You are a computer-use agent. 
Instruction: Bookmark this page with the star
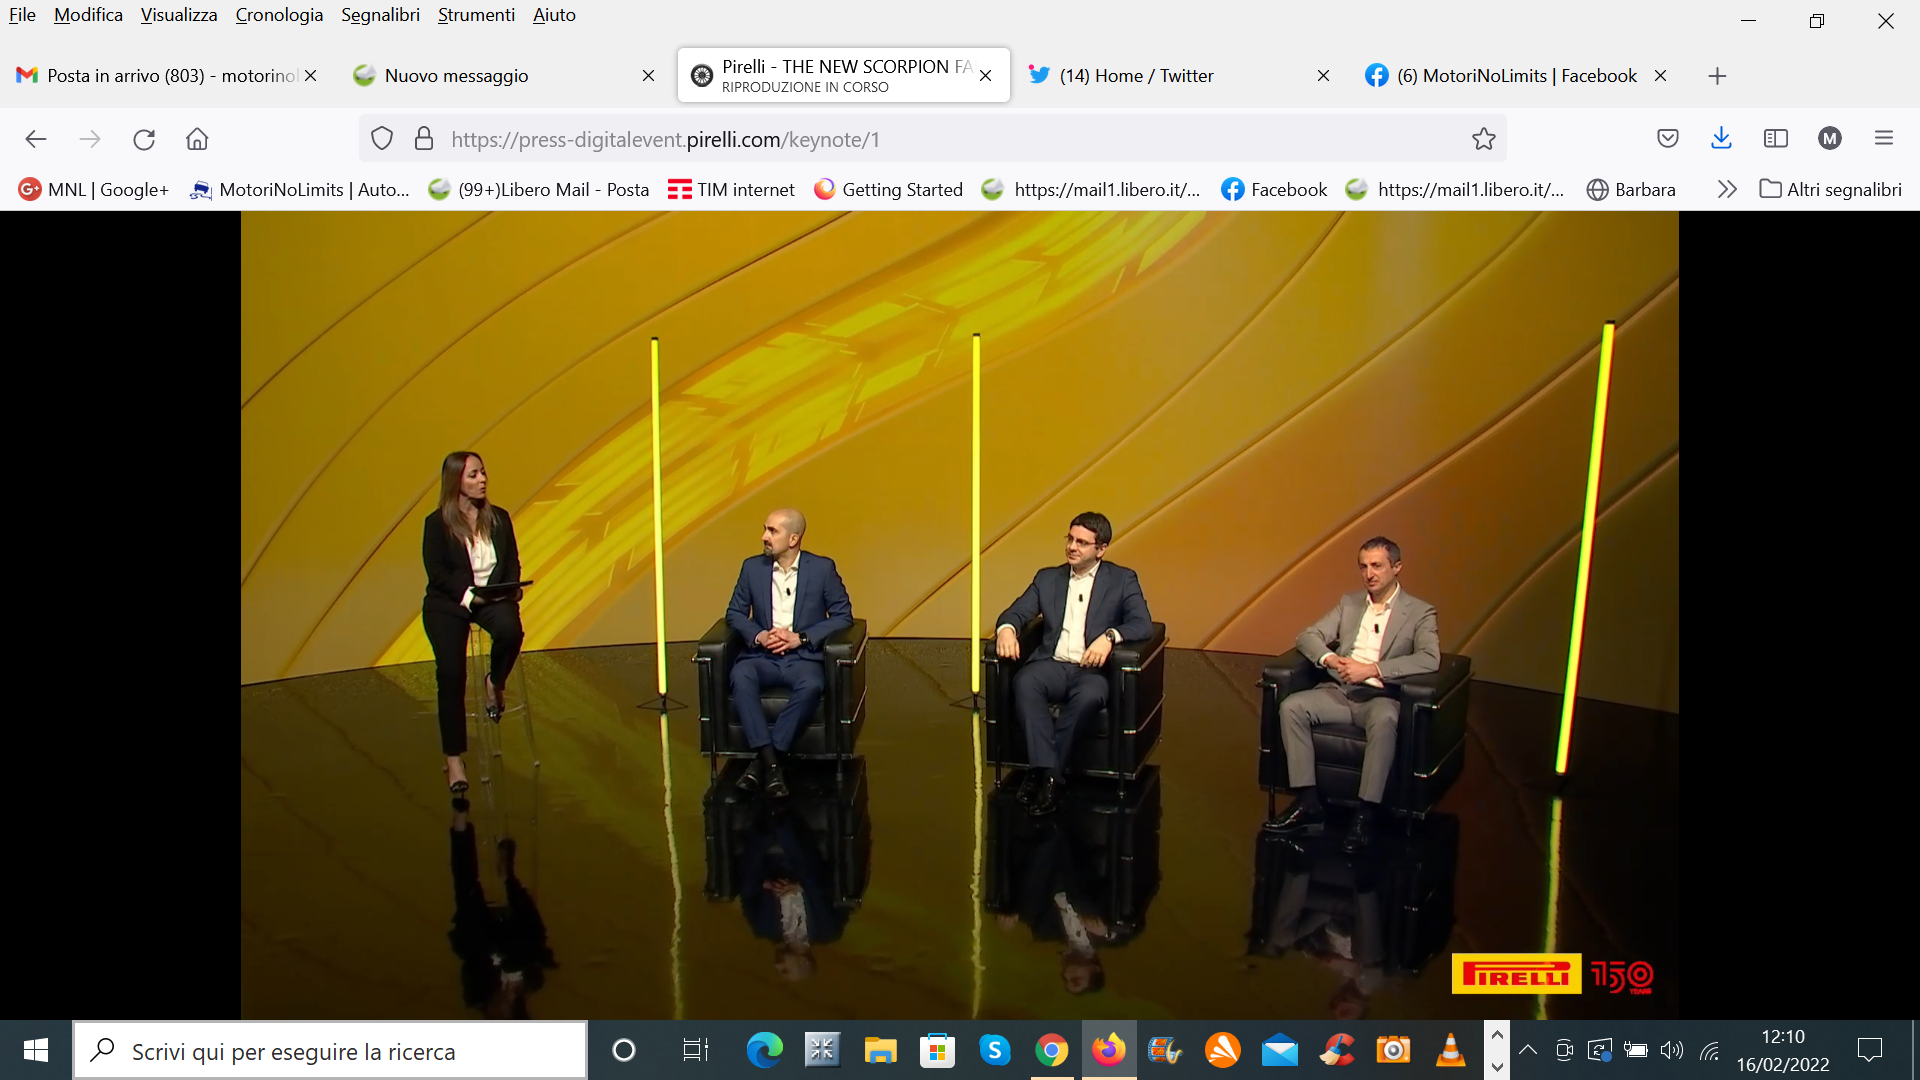click(x=1483, y=139)
